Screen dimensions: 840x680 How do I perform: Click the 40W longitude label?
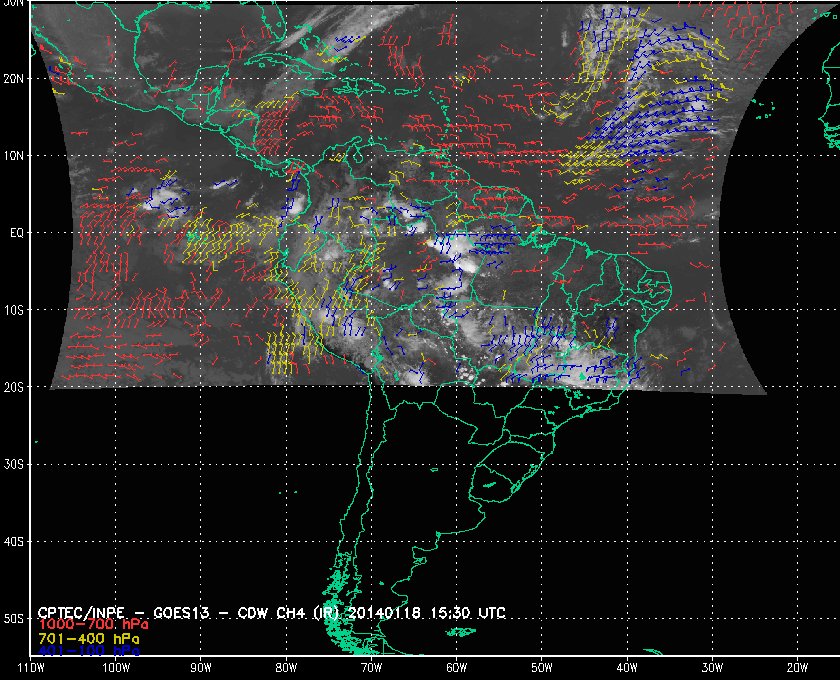tap(627, 667)
